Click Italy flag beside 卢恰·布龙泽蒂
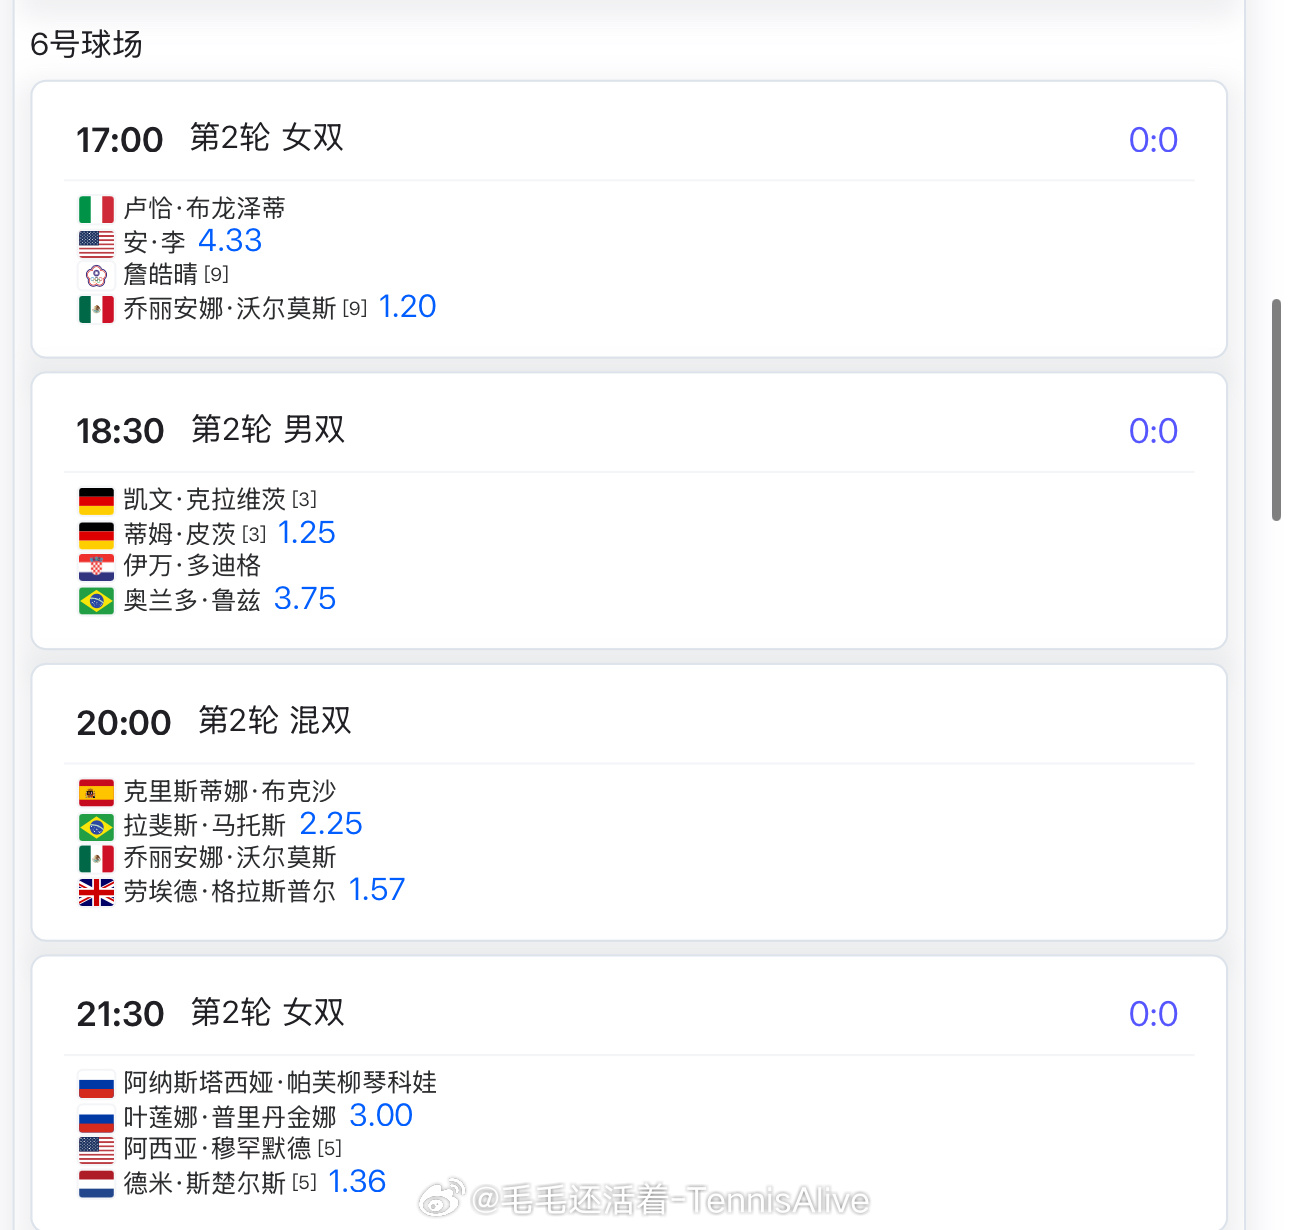Viewport: 1290px width, 1230px height. (96, 209)
